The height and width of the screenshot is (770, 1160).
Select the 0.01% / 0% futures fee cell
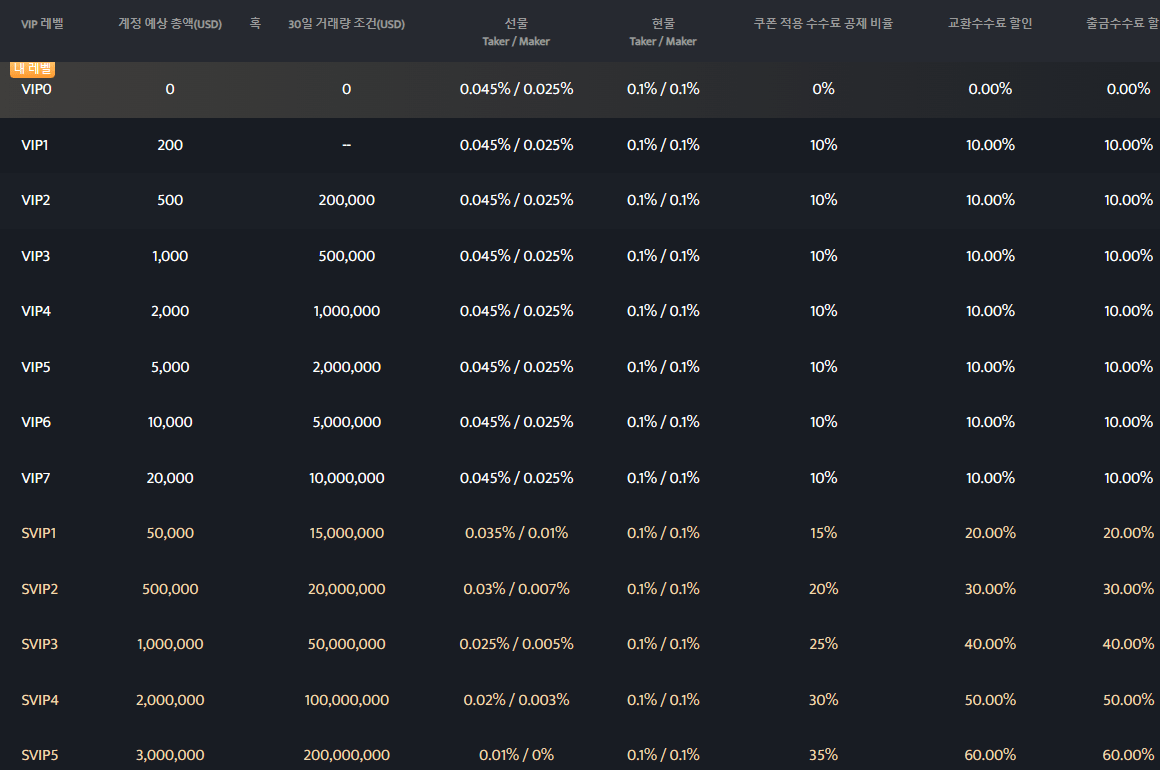tap(516, 755)
